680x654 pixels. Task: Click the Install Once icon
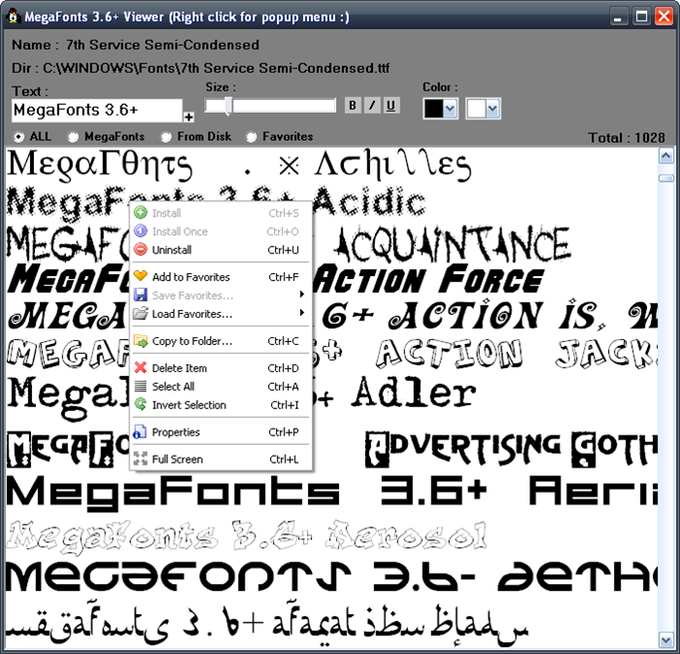[140, 231]
